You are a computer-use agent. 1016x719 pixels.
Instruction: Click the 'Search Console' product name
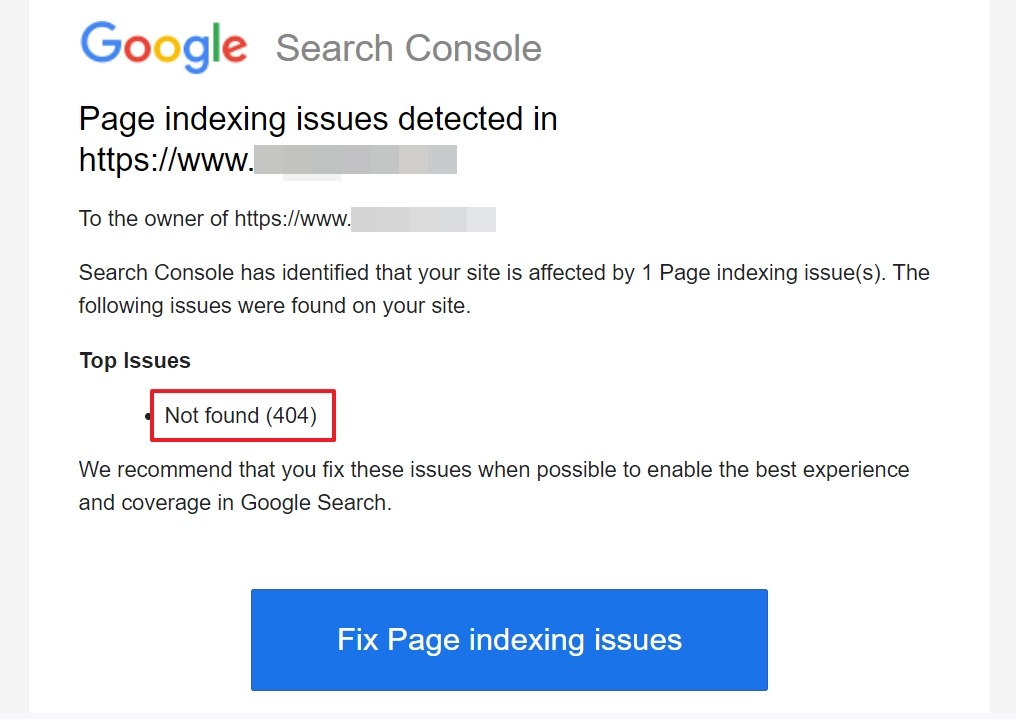point(408,48)
